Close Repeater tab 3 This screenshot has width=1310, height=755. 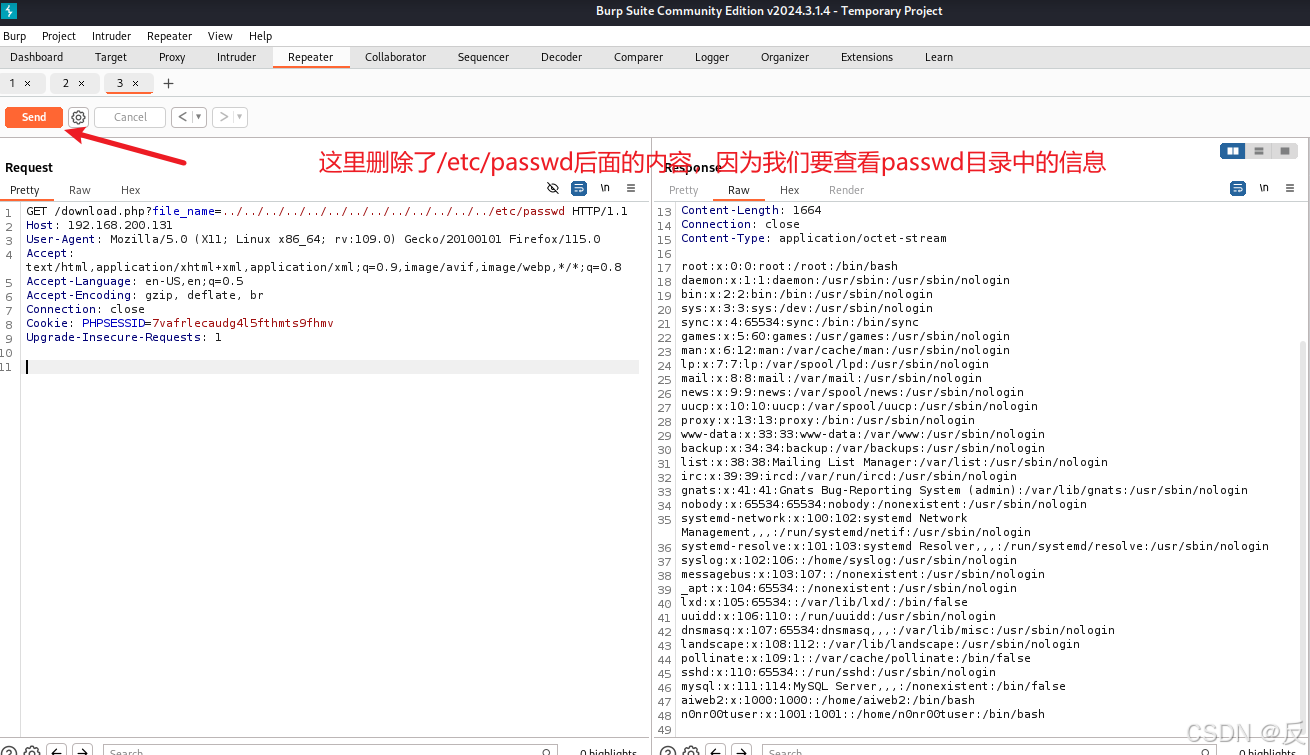[x=136, y=83]
